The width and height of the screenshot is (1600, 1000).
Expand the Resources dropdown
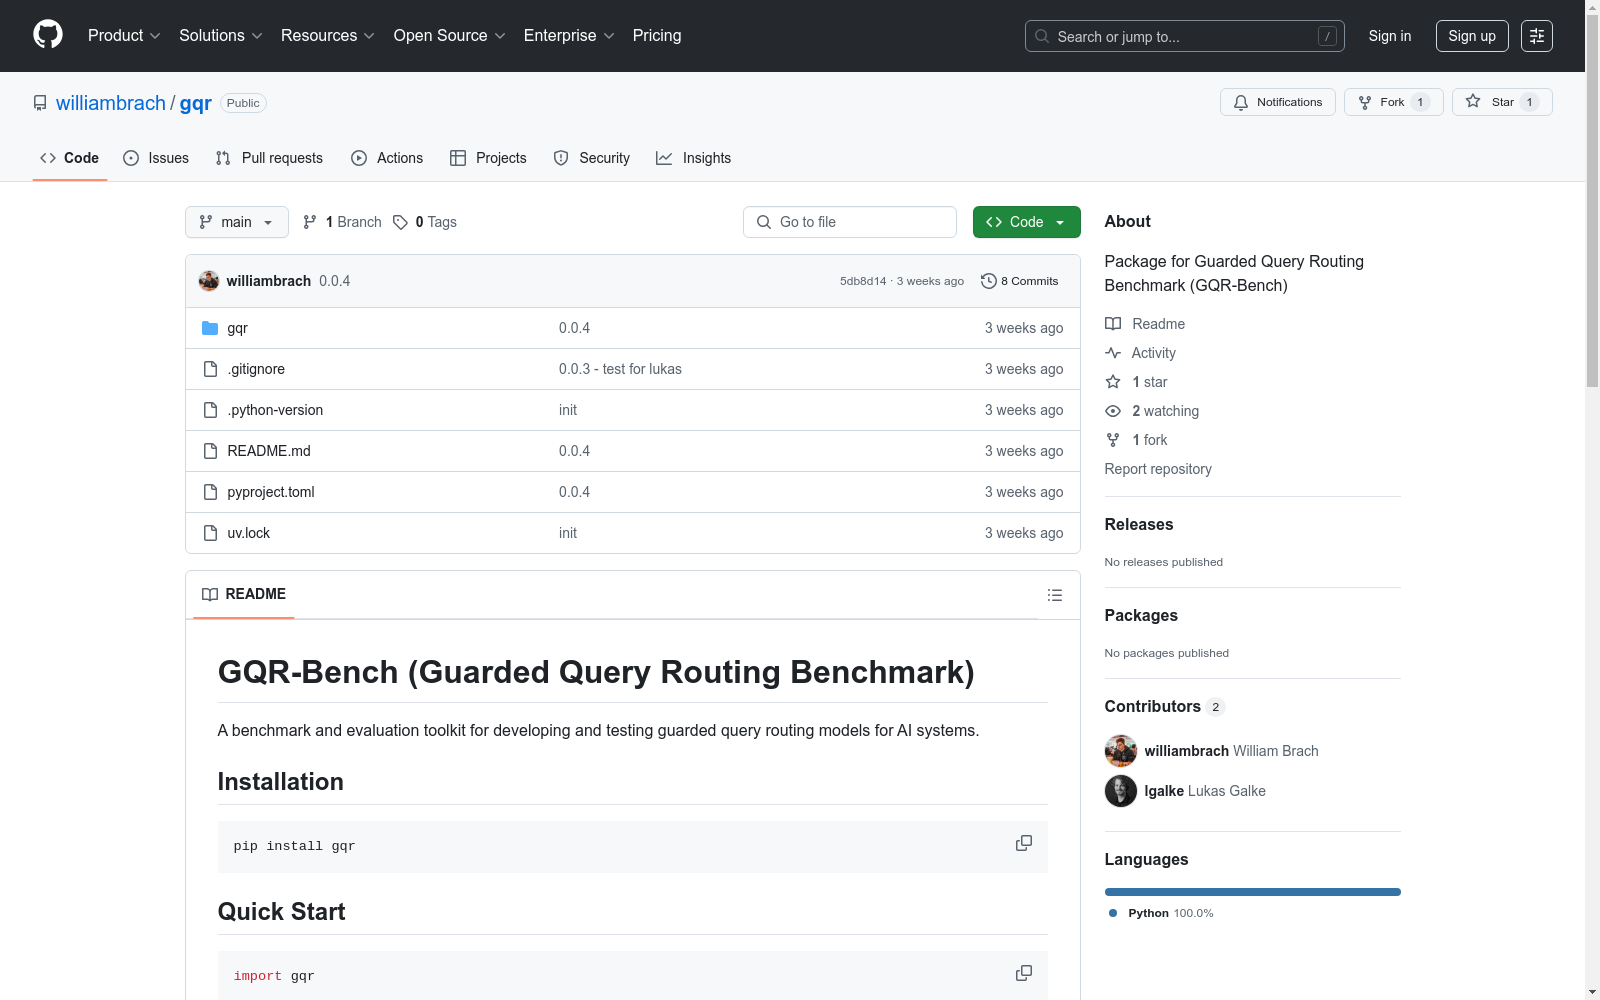click(328, 36)
